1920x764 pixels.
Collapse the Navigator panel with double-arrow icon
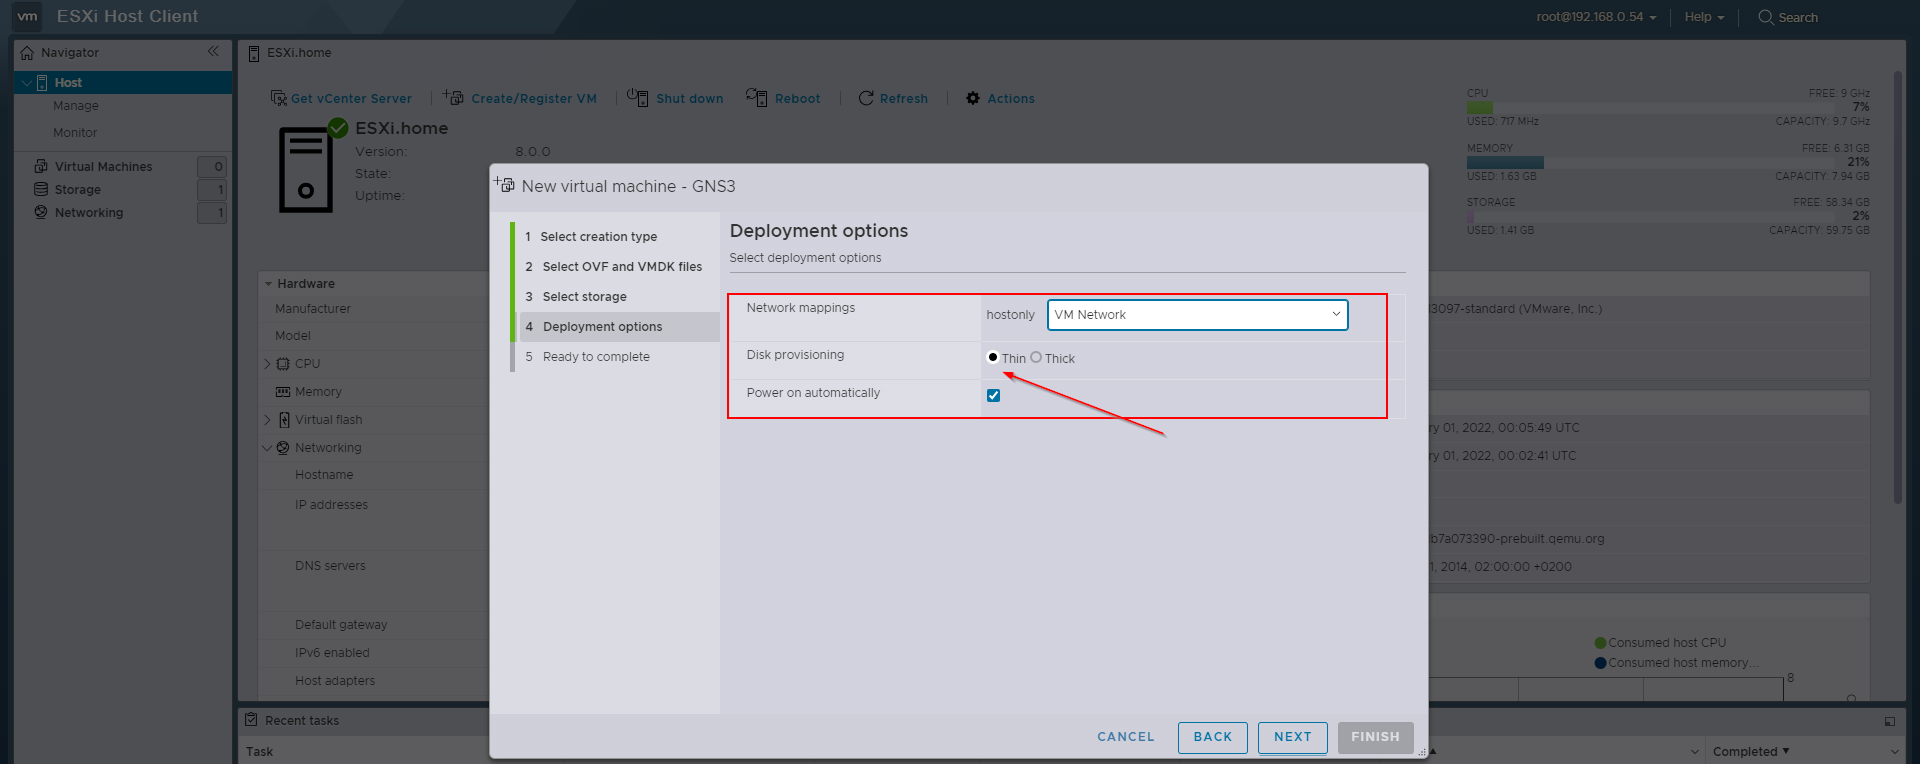click(x=213, y=51)
